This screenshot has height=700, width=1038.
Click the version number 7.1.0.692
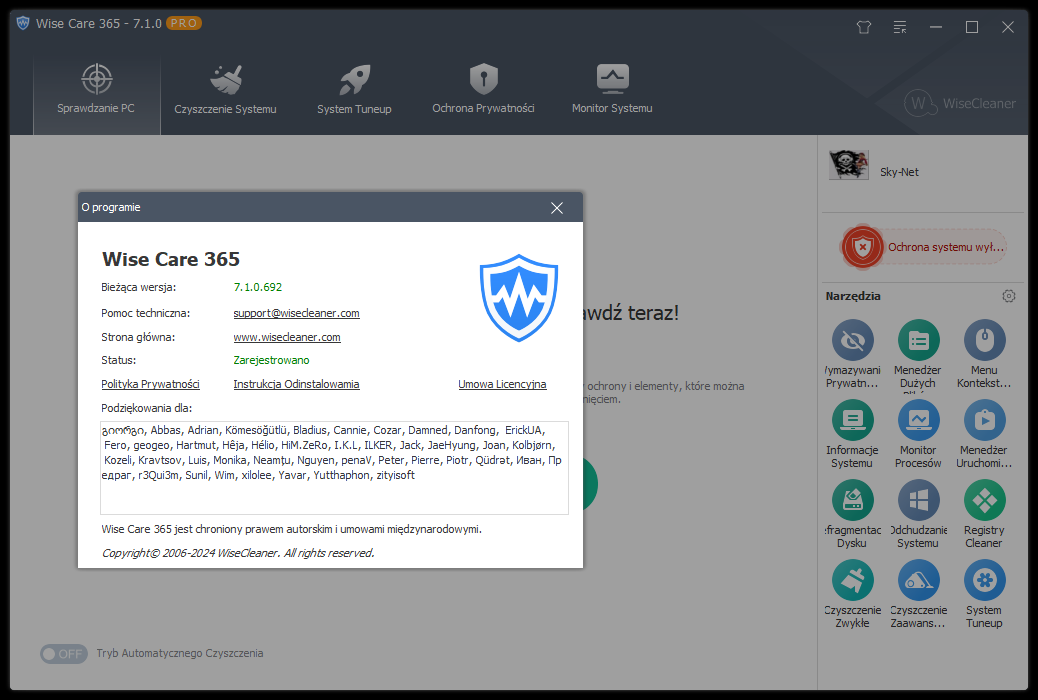(x=258, y=287)
